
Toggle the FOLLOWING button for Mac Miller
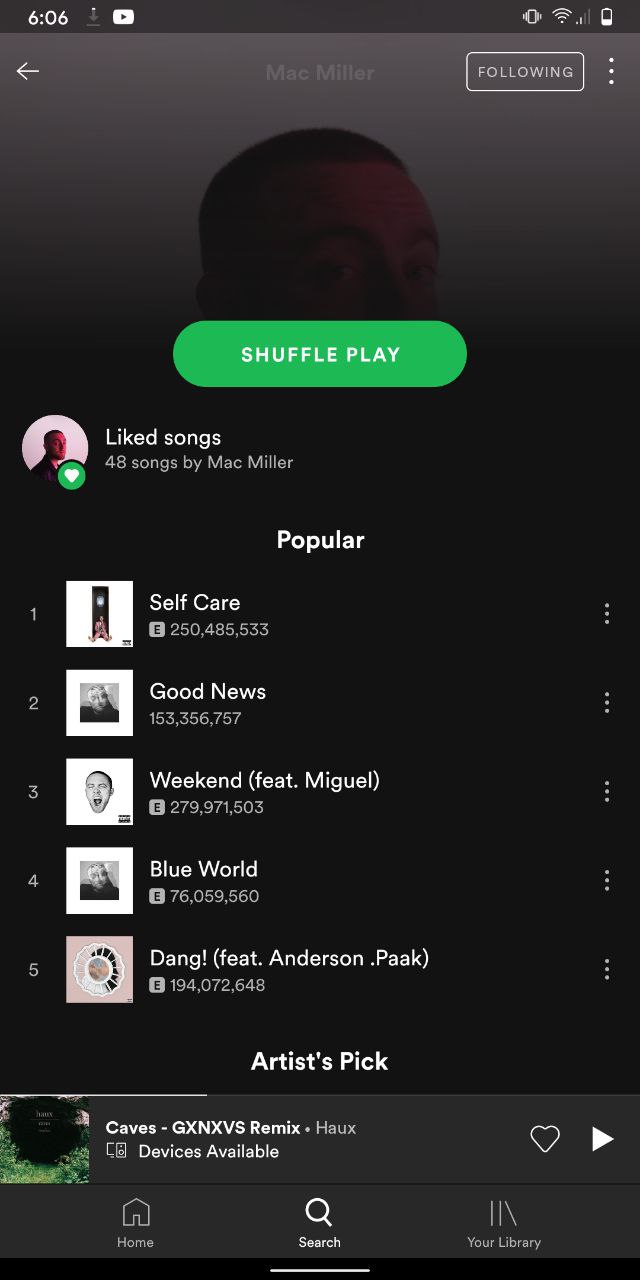click(x=525, y=72)
